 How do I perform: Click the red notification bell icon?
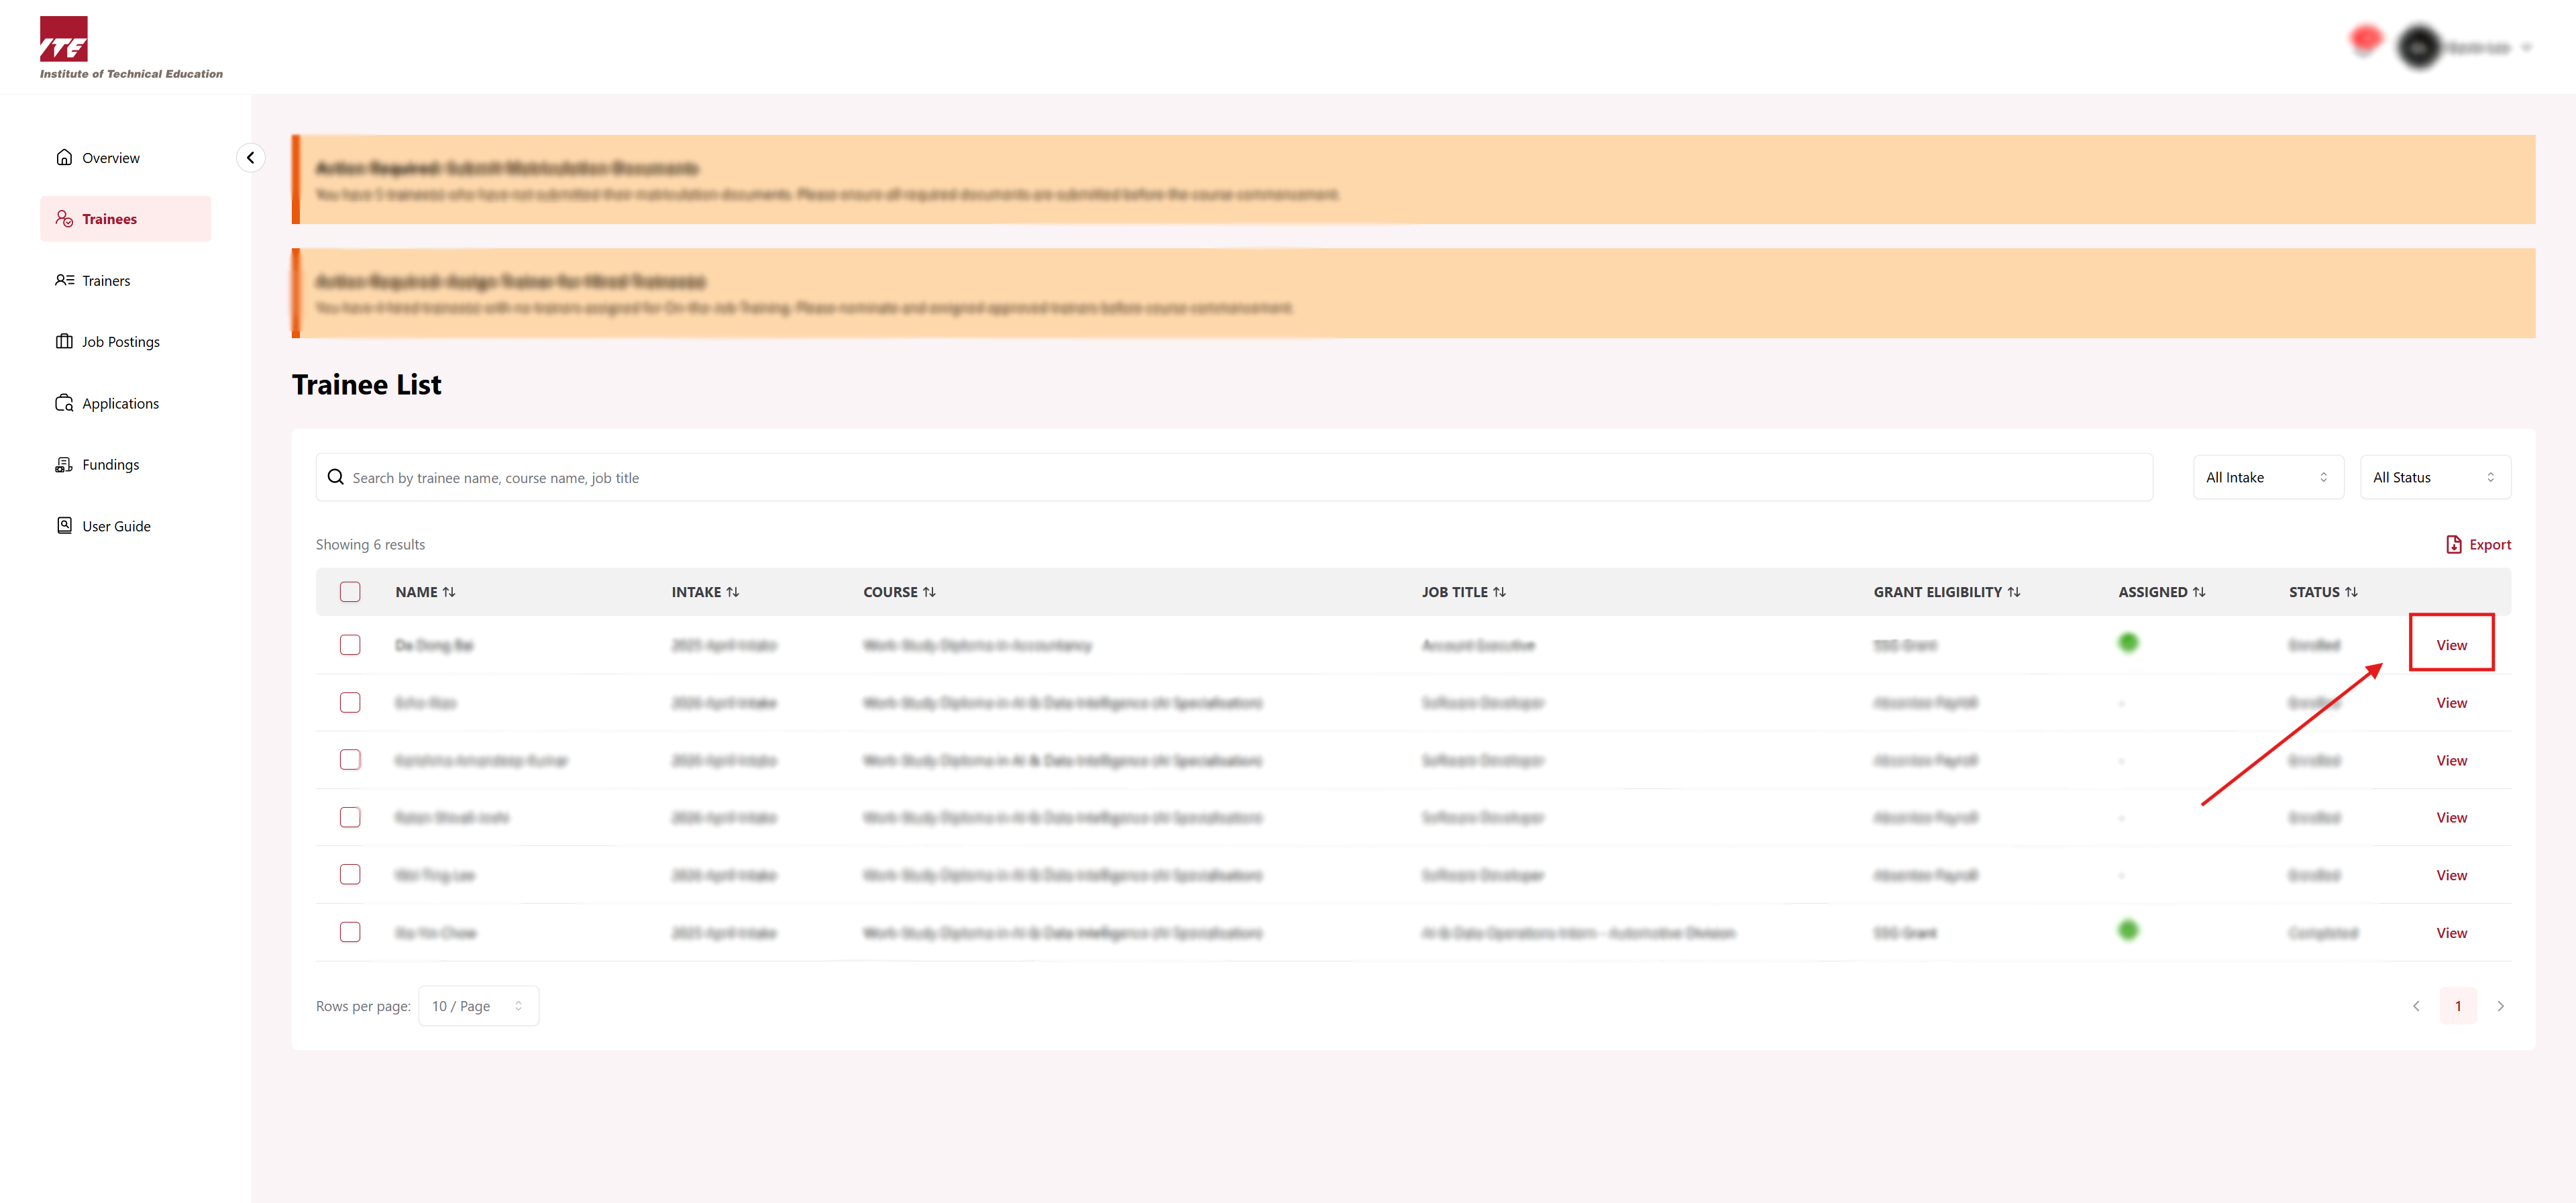(x=2365, y=41)
